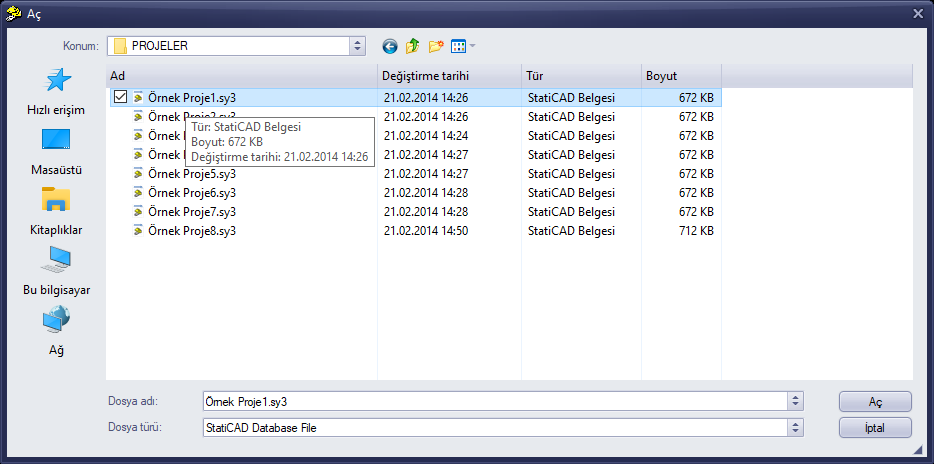Go to Masaüstü location
This screenshot has width=934, height=464.
tap(56, 152)
